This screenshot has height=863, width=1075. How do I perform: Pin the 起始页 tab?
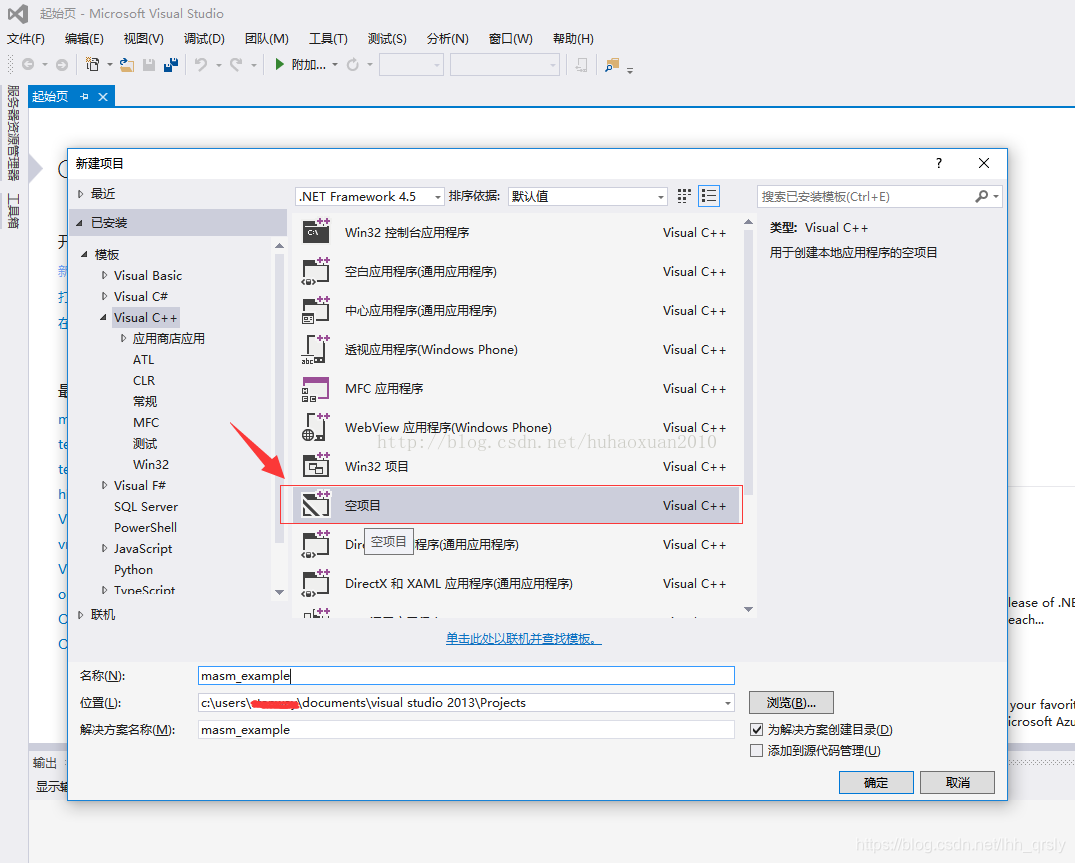pyautogui.click(x=84, y=97)
